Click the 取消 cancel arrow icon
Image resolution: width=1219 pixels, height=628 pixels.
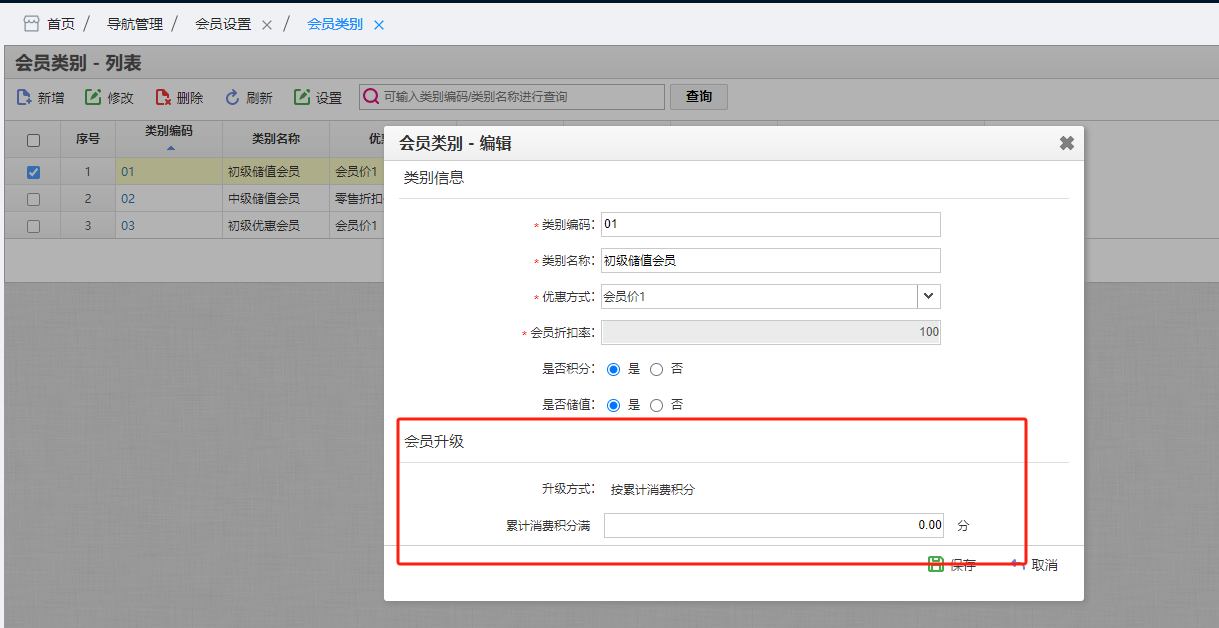click(1018, 564)
